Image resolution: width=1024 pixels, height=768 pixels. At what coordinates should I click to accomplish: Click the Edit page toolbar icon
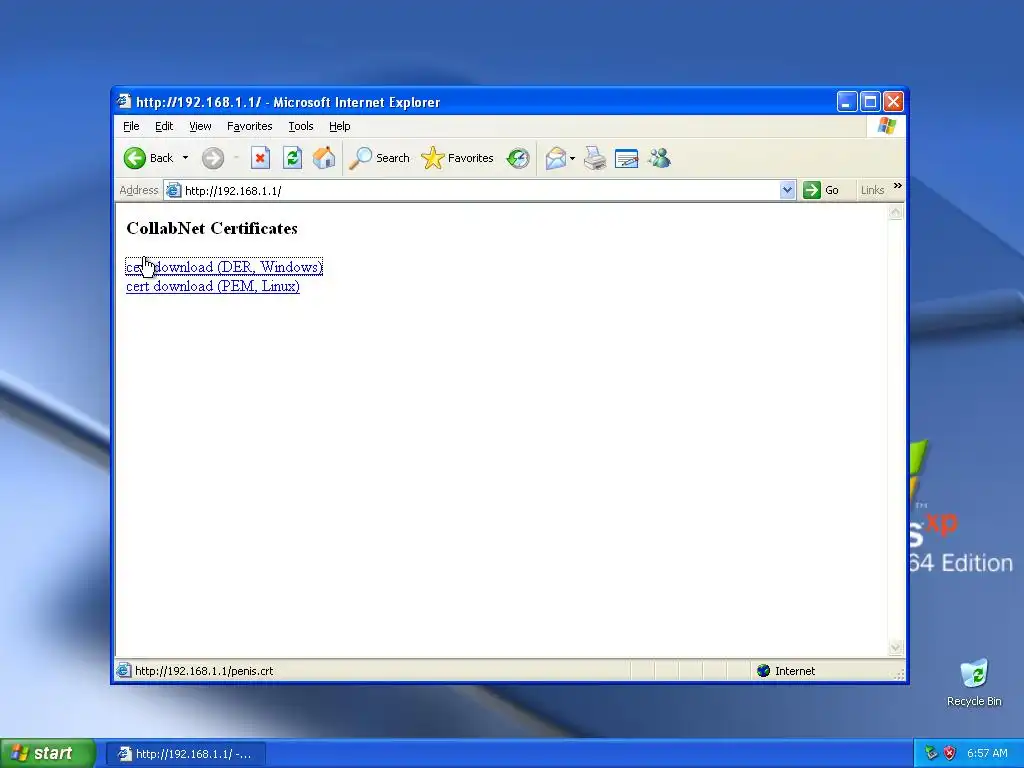626,158
